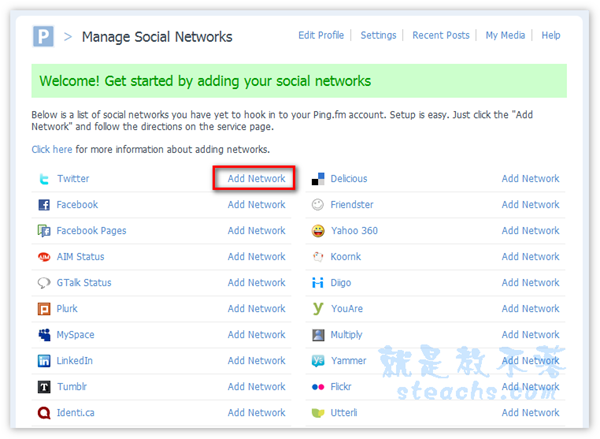Add Network for Flickr
Viewport: 600px width, 439px height.
[530, 387]
